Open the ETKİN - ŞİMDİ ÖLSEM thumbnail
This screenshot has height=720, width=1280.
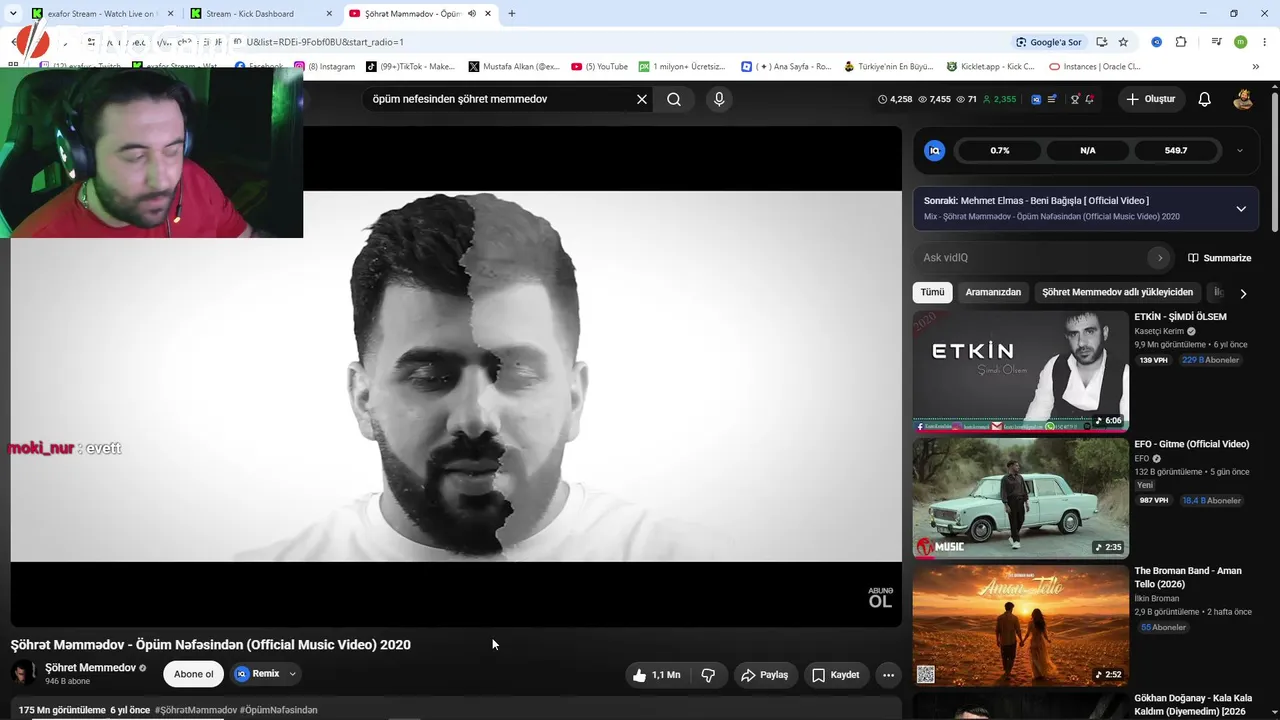pos(1020,371)
